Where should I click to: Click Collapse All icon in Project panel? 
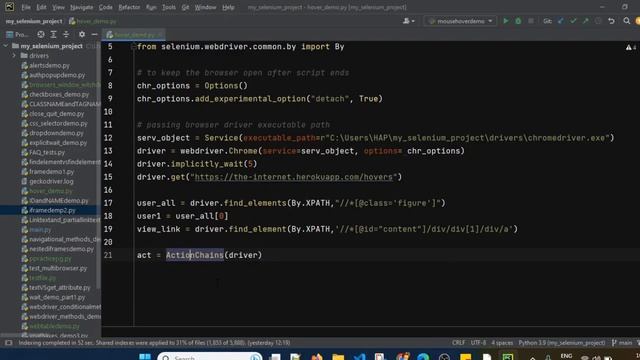(66, 34)
